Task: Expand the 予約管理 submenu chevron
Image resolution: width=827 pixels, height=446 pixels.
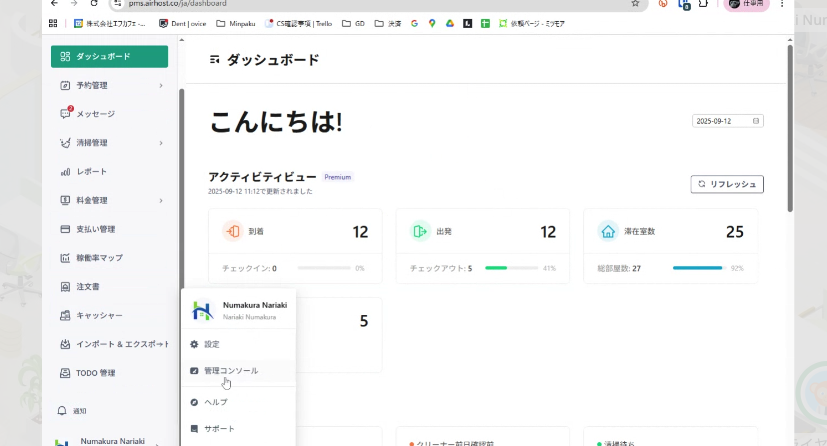Action: pos(160,86)
